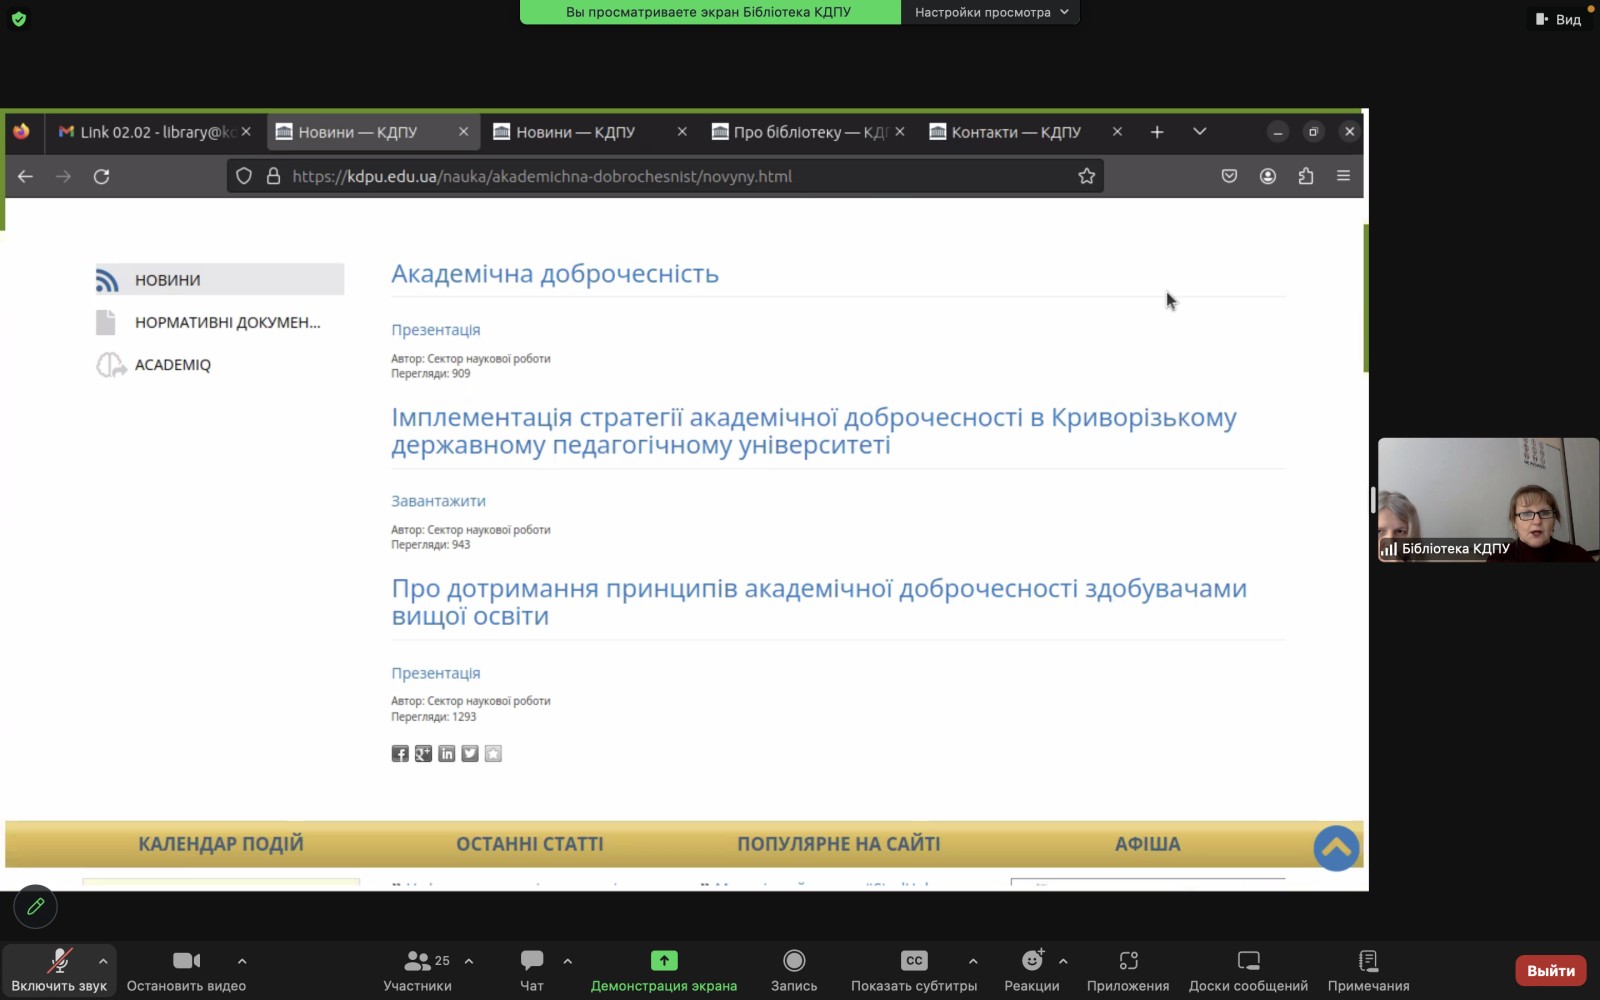Image resolution: width=1600 pixels, height=1000 pixels.
Task: Select НОВИНИ in sidebar menu
Action: click(220, 280)
